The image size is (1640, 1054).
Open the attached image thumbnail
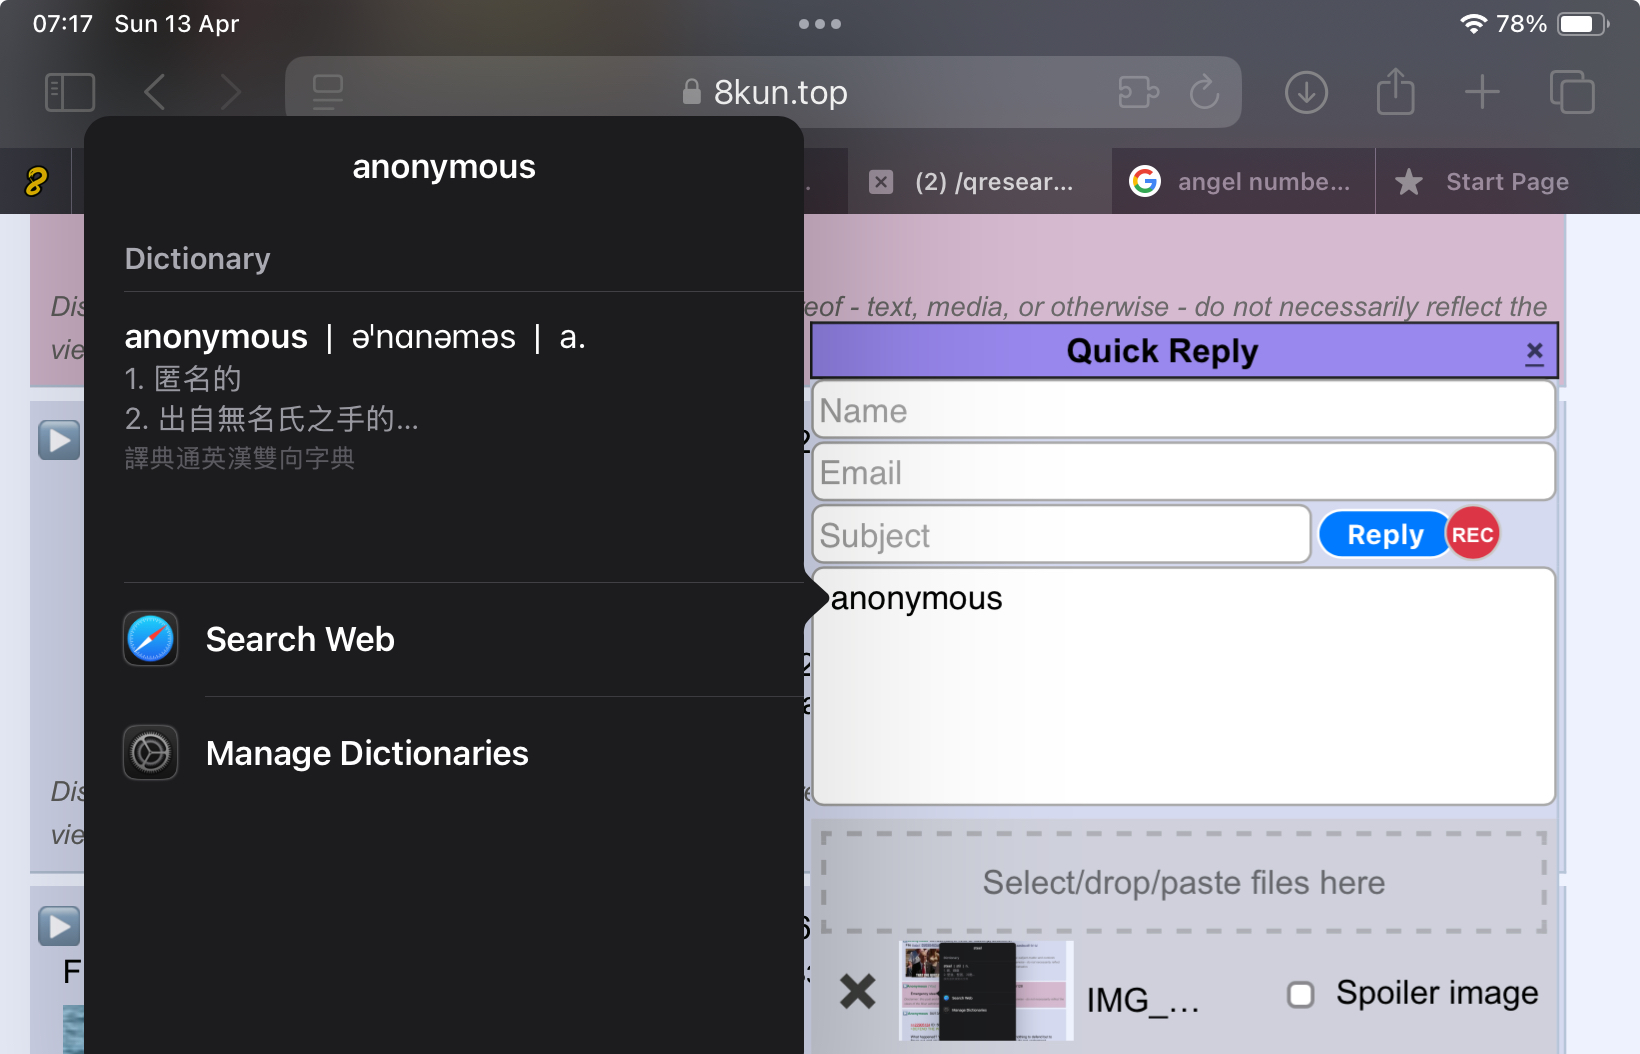pos(986,991)
